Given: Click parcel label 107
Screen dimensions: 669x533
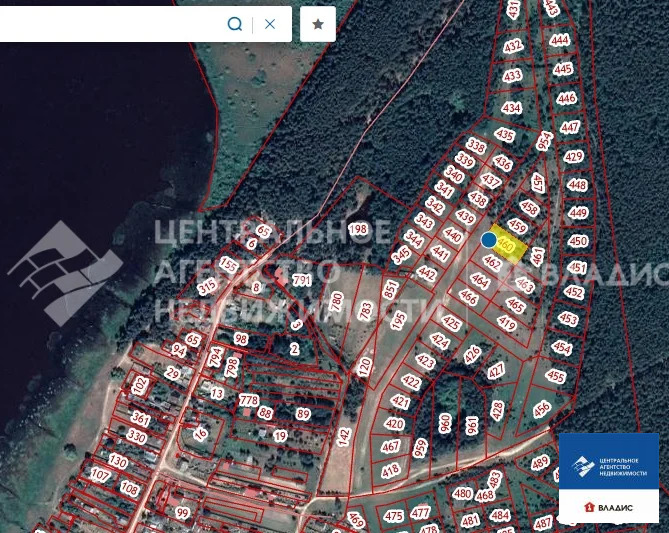Looking at the screenshot, I should point(100,475).
